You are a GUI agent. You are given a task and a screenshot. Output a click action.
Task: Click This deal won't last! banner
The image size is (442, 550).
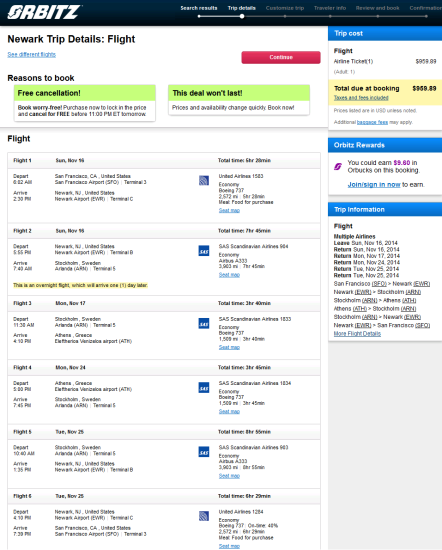[x=239, y=93]
